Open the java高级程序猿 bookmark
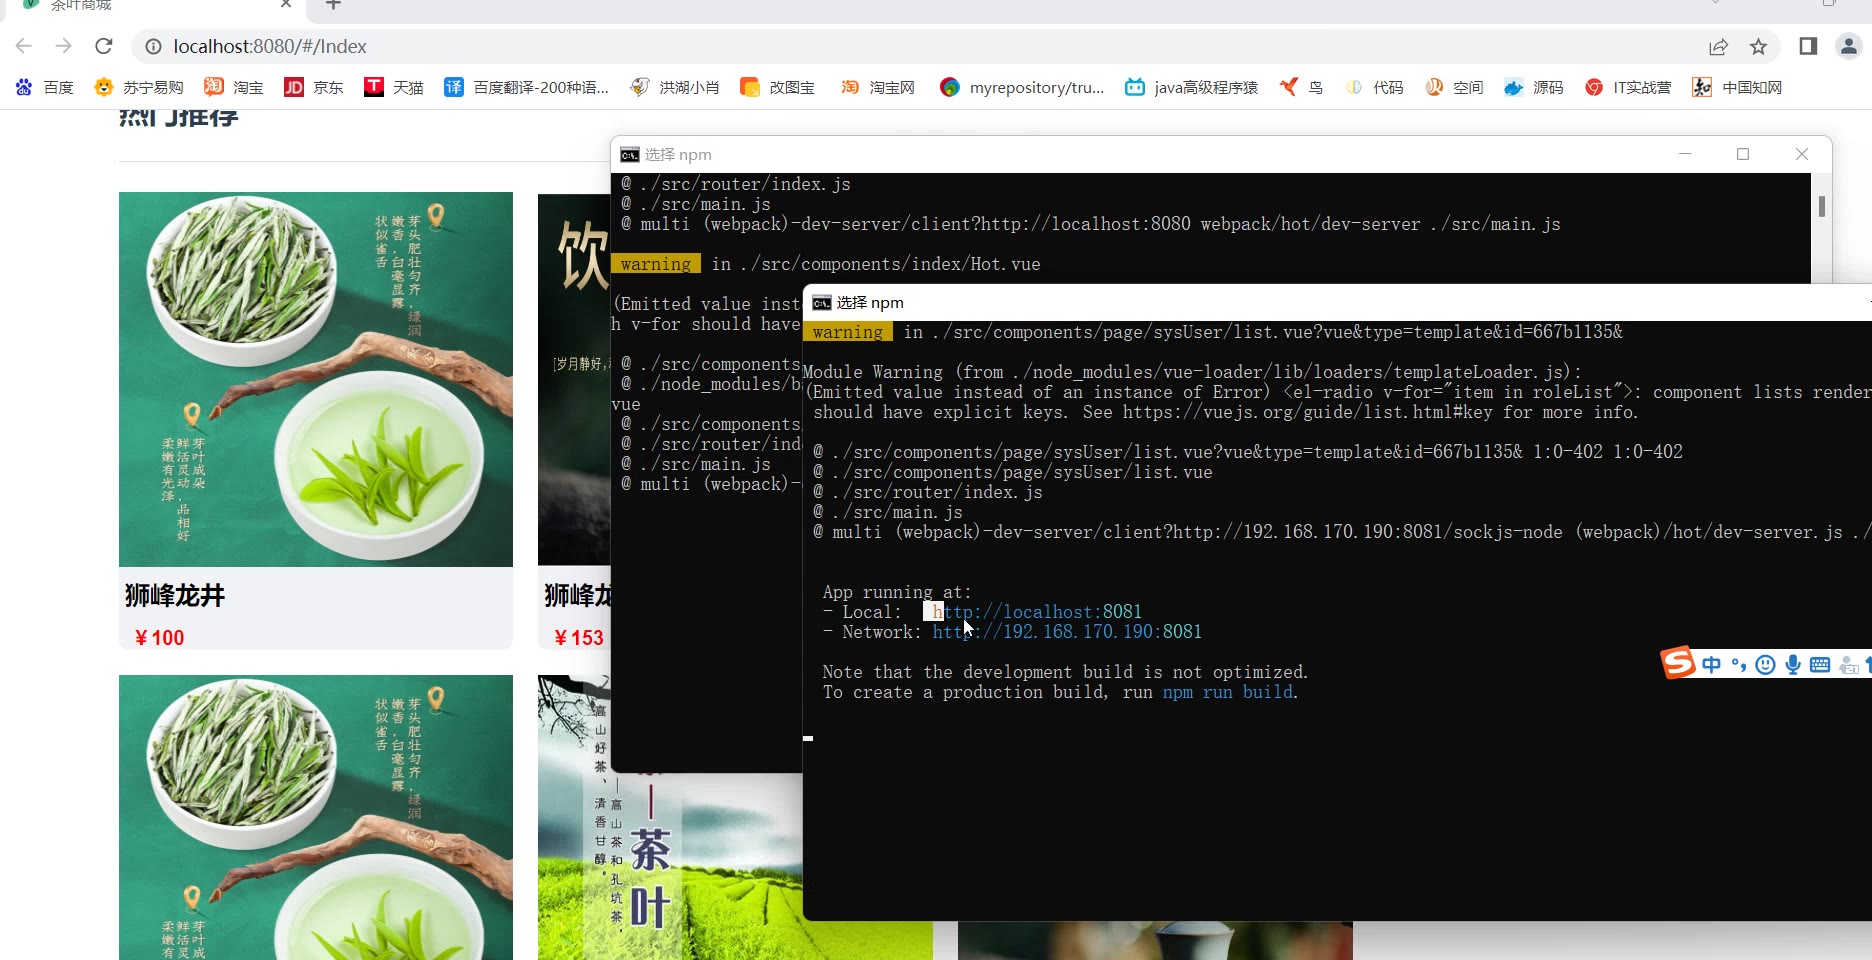The width and height of the screenshot is (1872, 960). [x=1191, y=87]
